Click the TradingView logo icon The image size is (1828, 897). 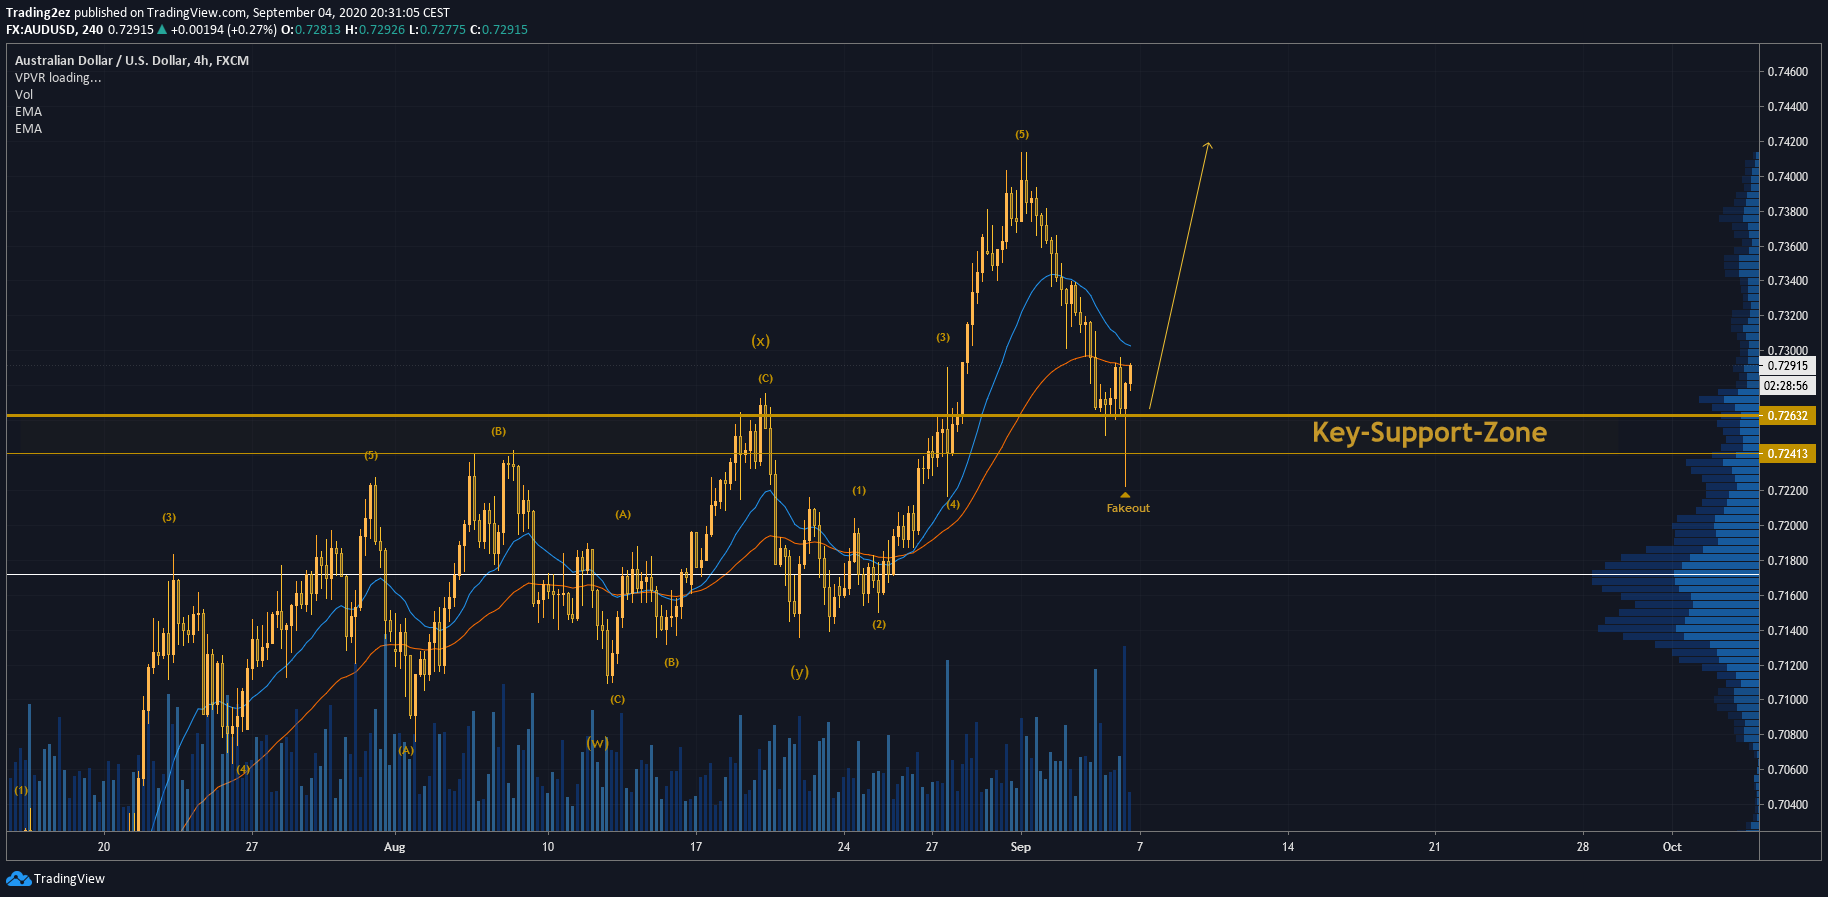coord(18,878)
